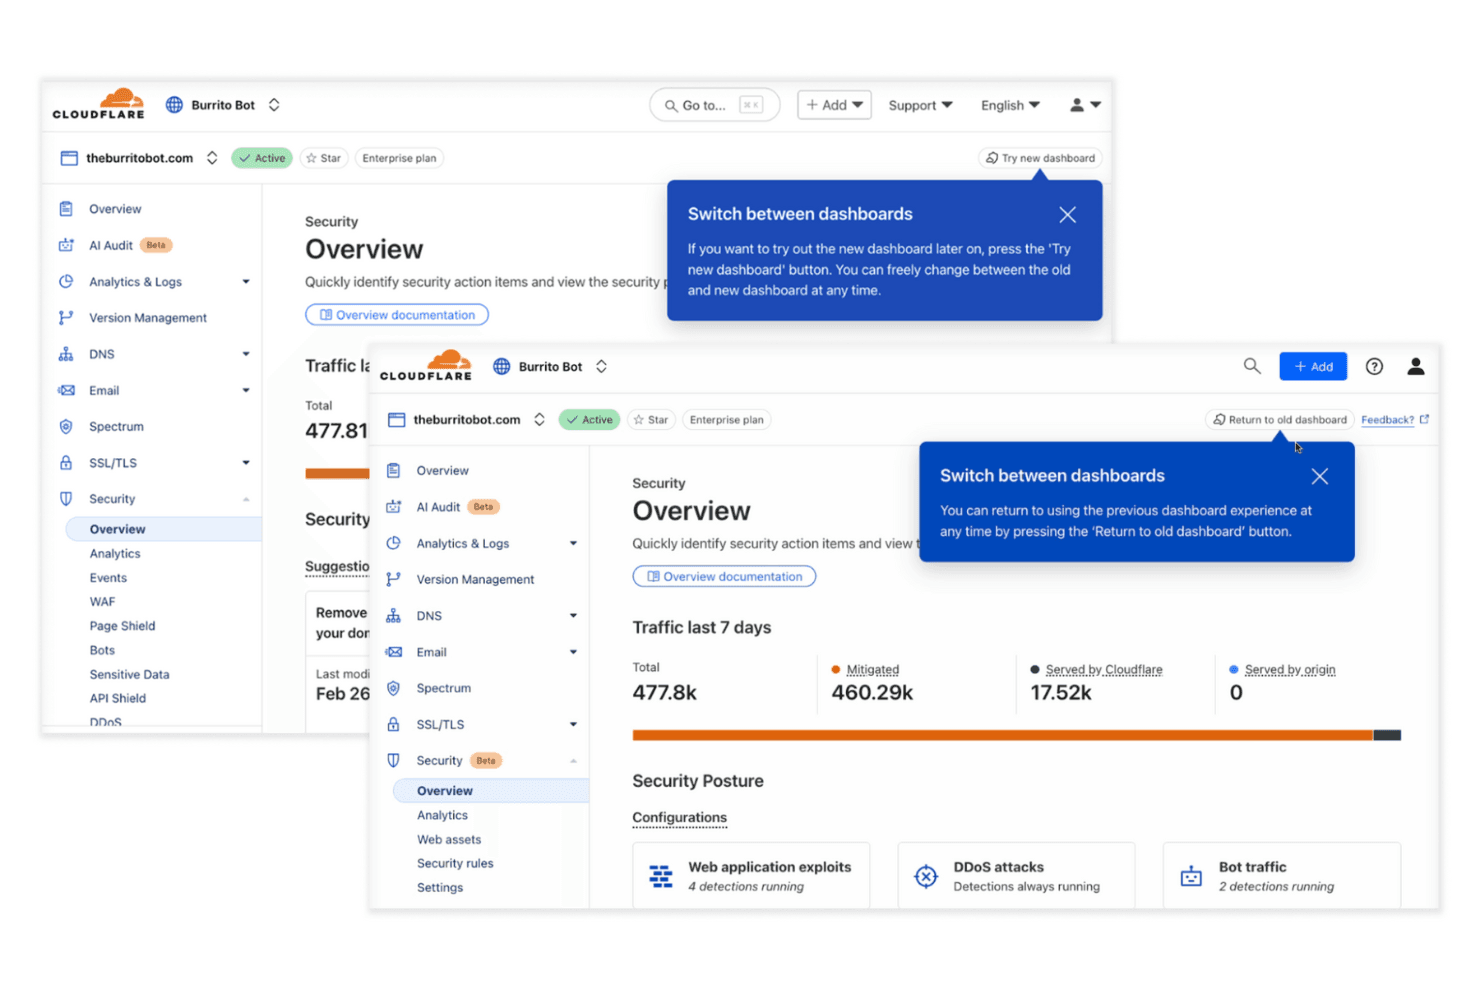Click the orange Mitigated segment of the traffic bar

point(1002,736)
